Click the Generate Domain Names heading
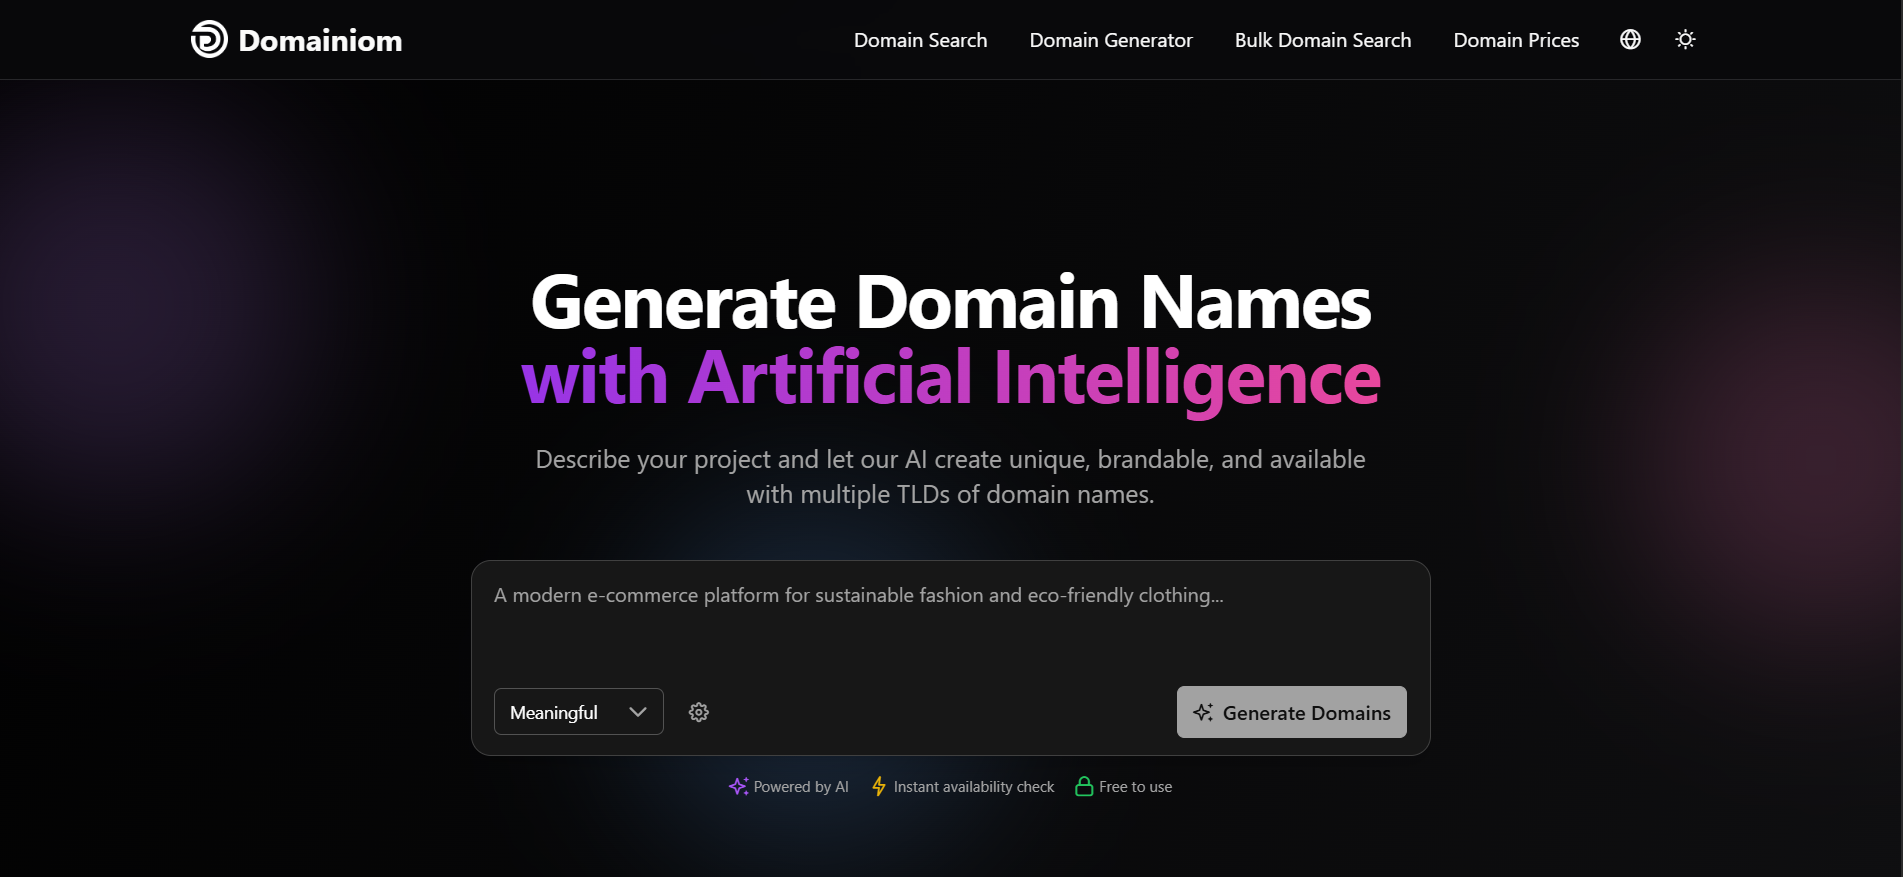The width and height of the screenshot is (1903, 877). pos(951,303)
